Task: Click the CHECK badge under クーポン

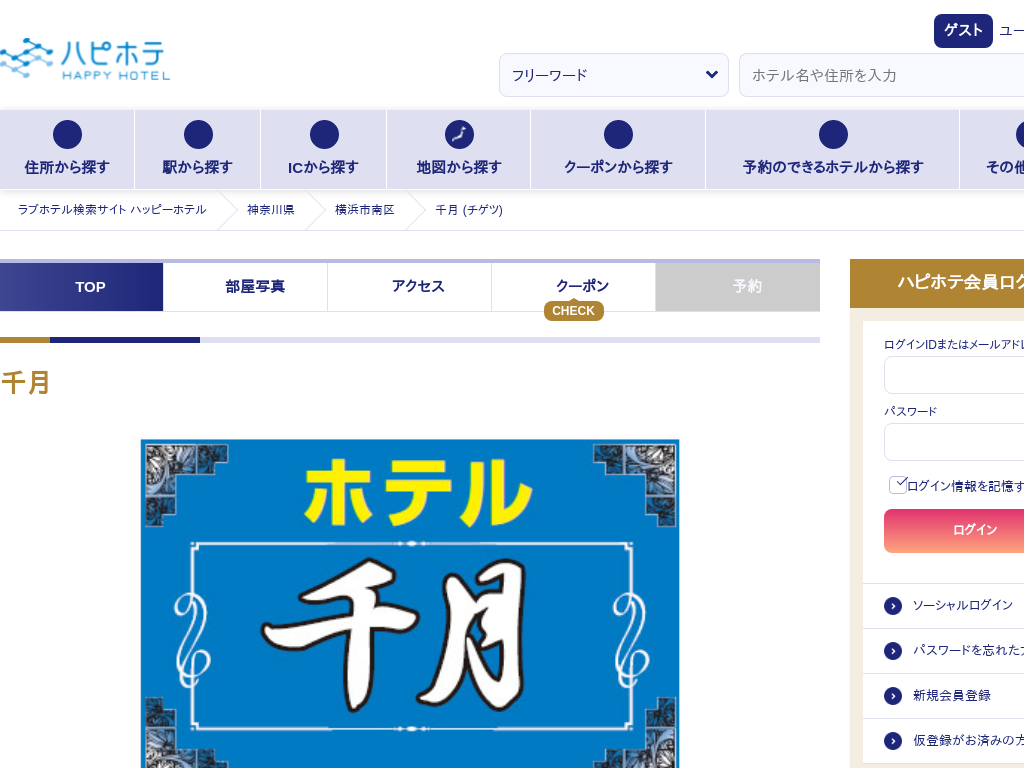Action: [573, 311]
